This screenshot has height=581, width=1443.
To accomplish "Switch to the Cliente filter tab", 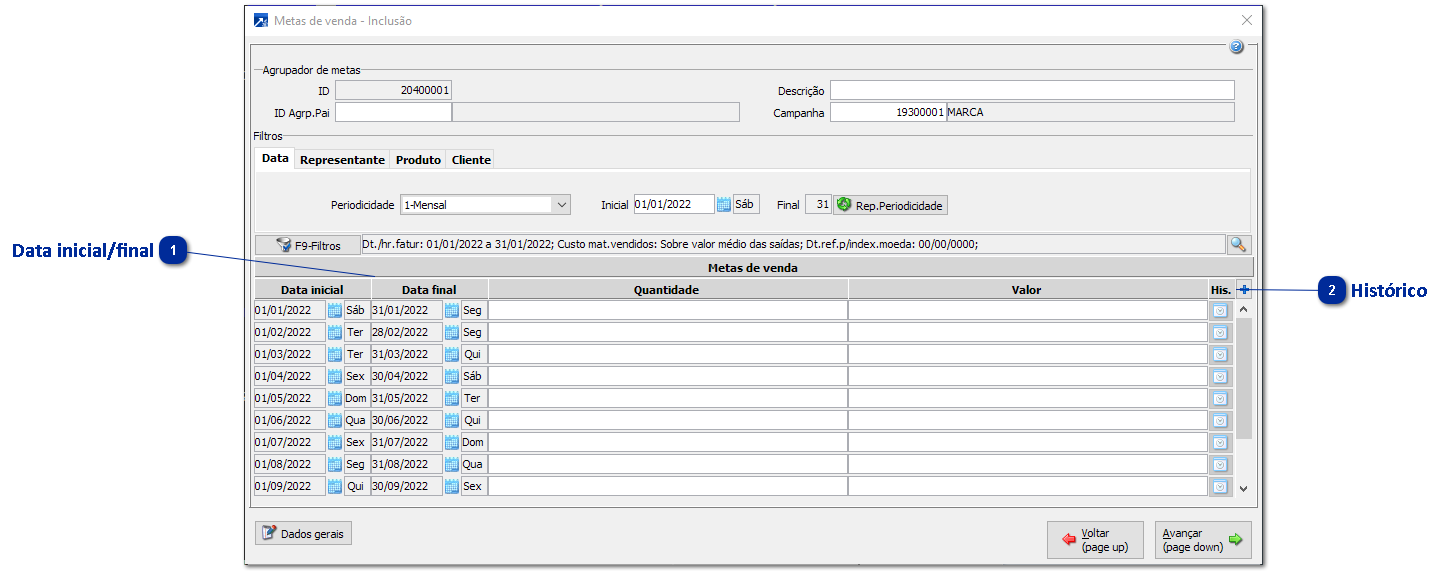I will (x=470, y=160).
